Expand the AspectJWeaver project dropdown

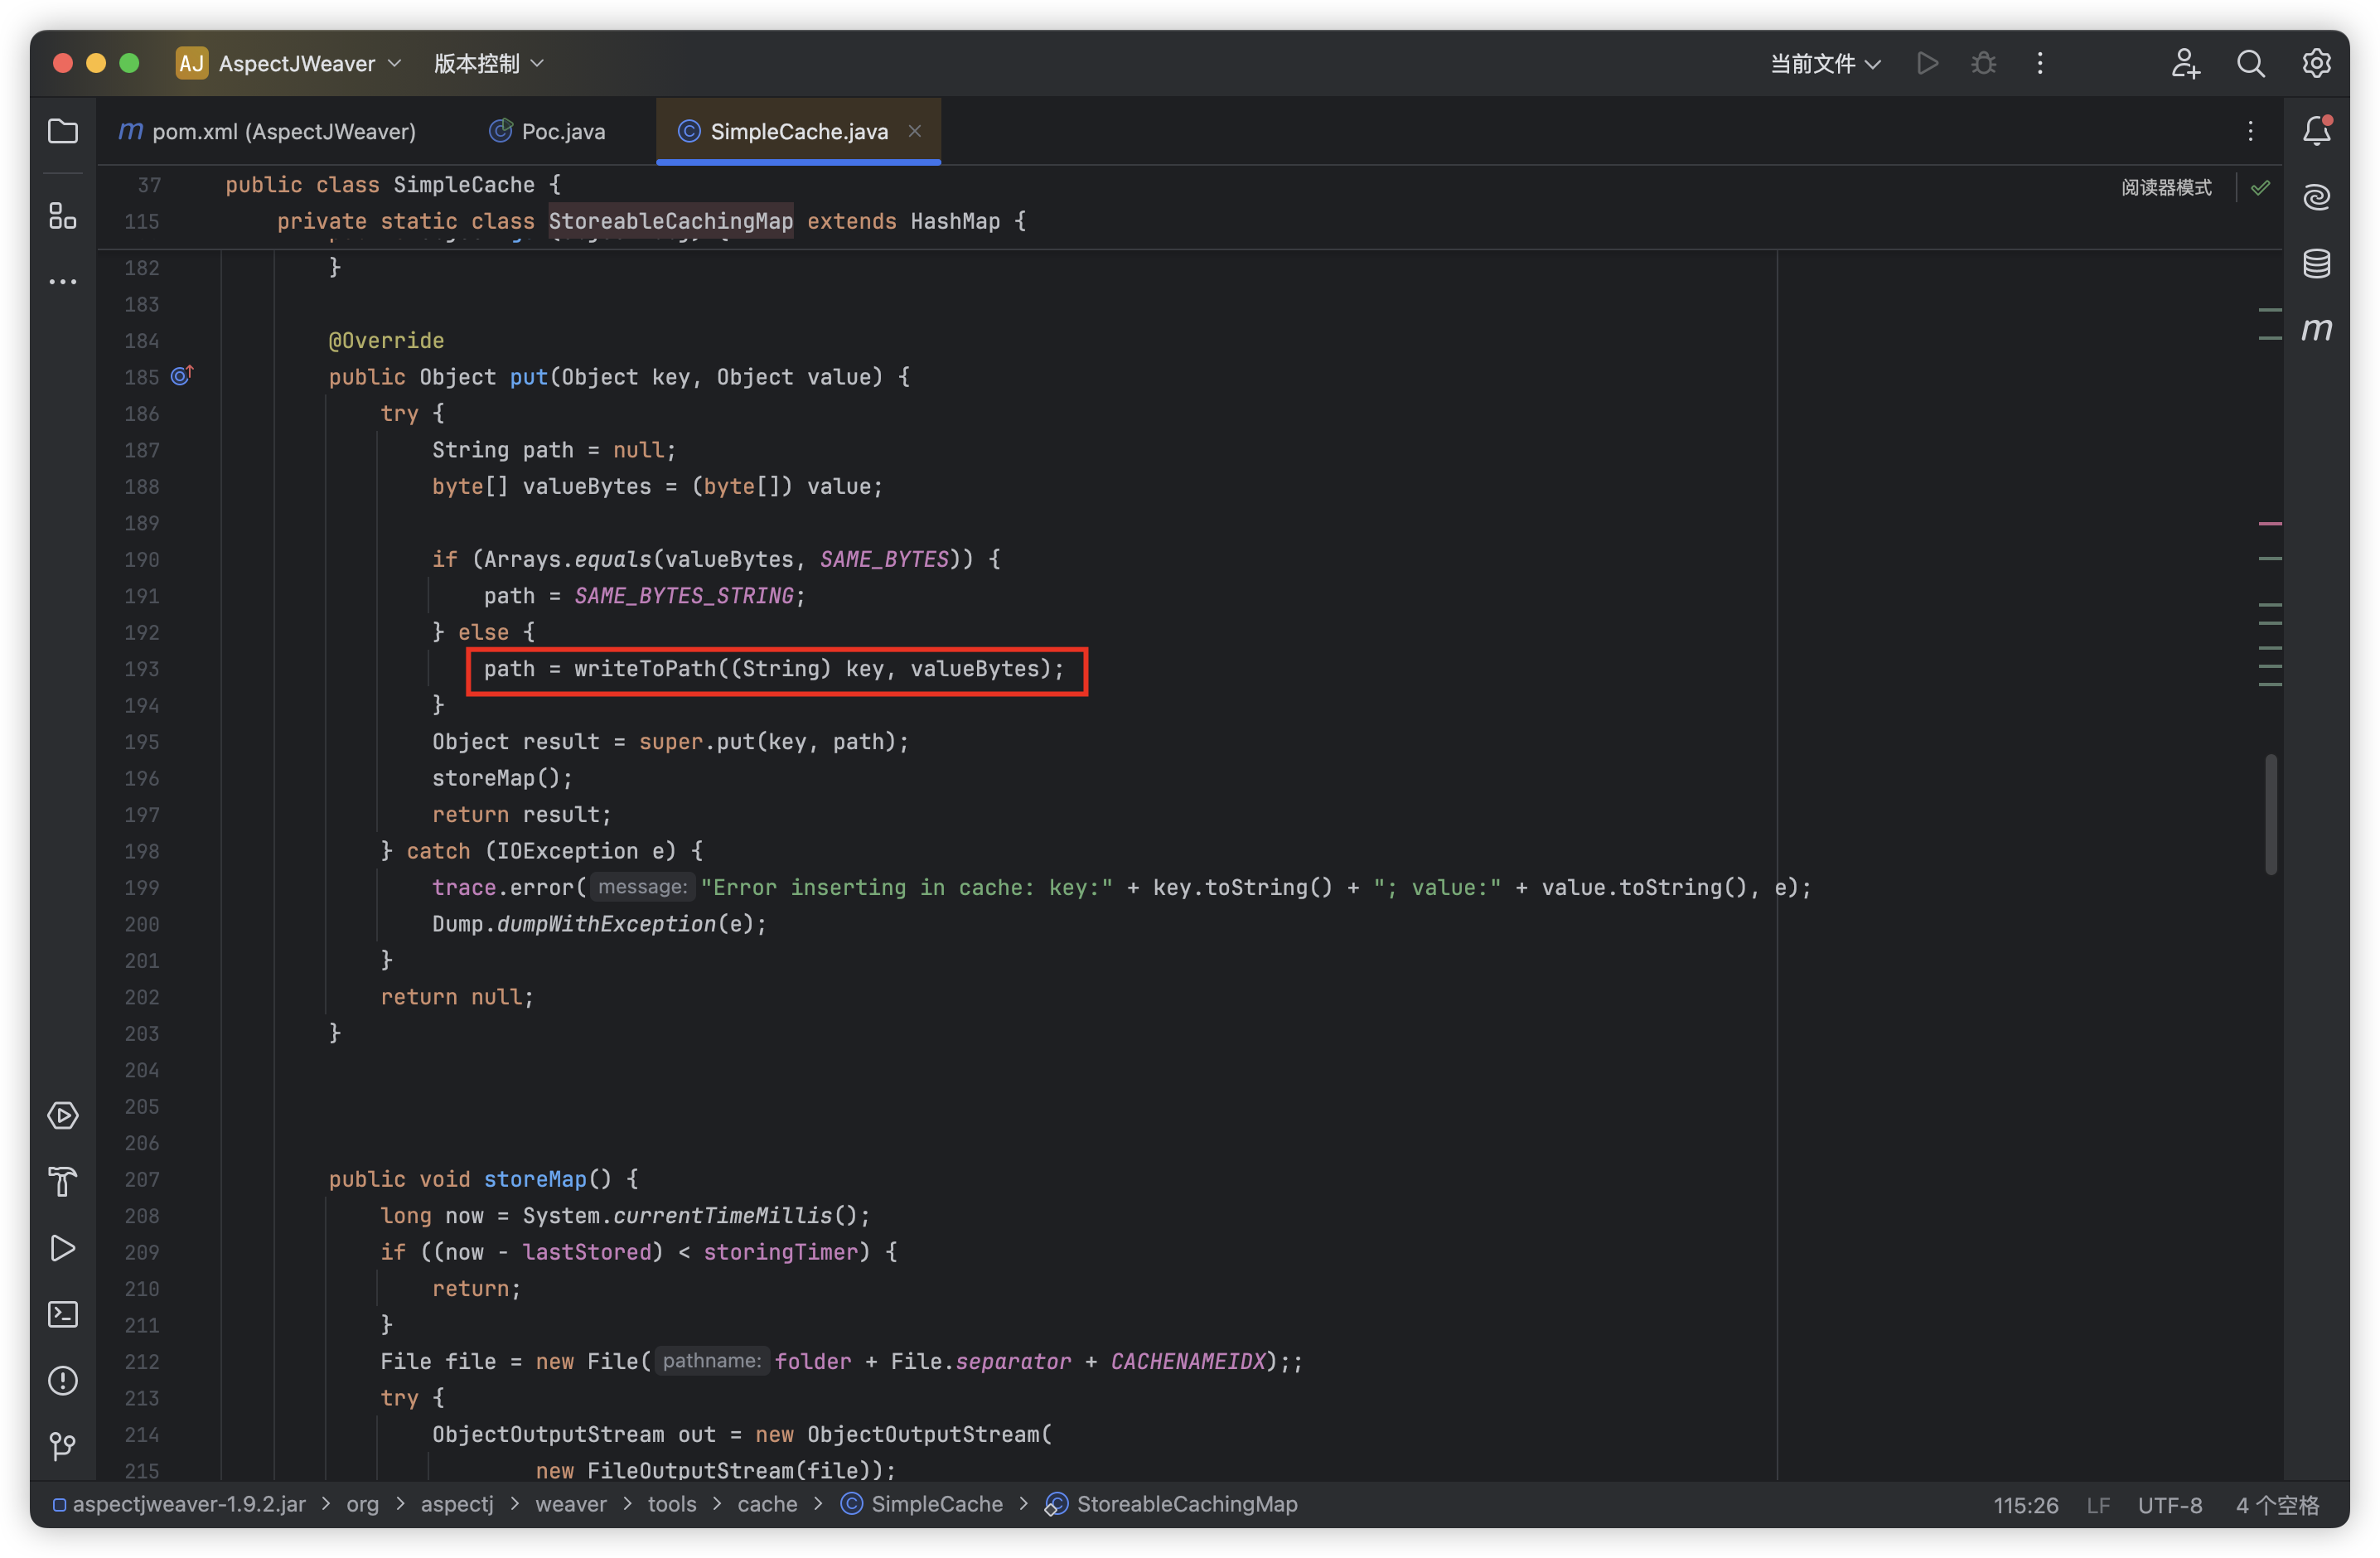coord(310,63)
